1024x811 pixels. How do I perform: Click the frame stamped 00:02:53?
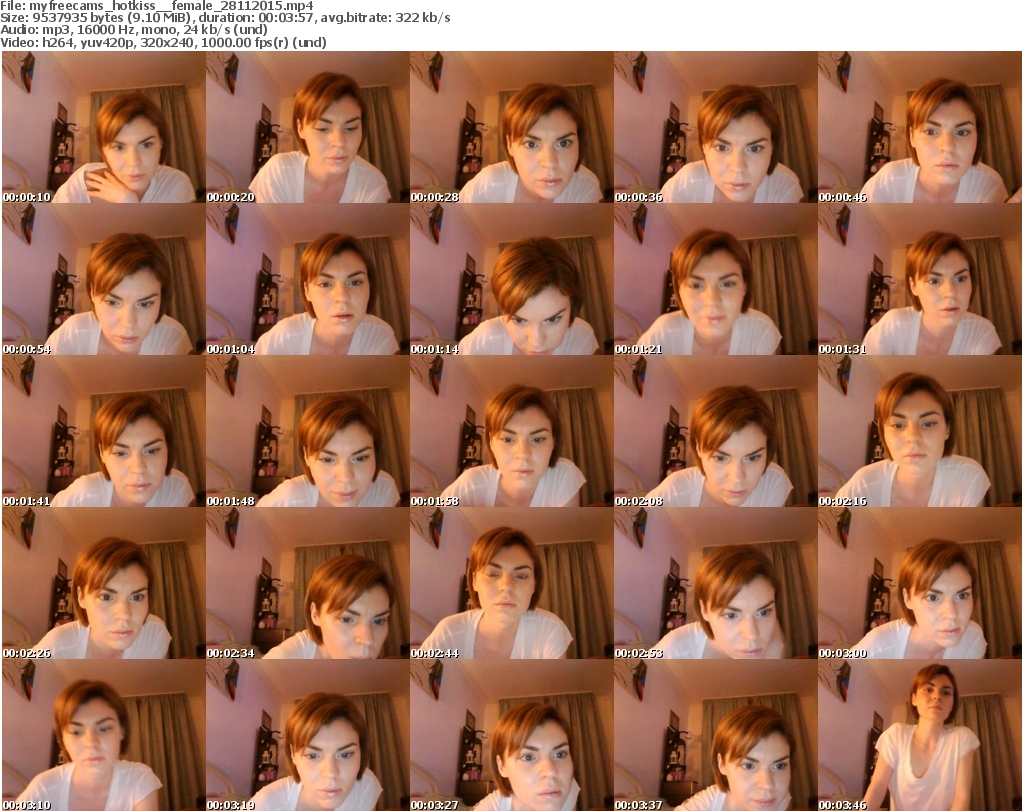pyautogui.click(x=716, y=584)
